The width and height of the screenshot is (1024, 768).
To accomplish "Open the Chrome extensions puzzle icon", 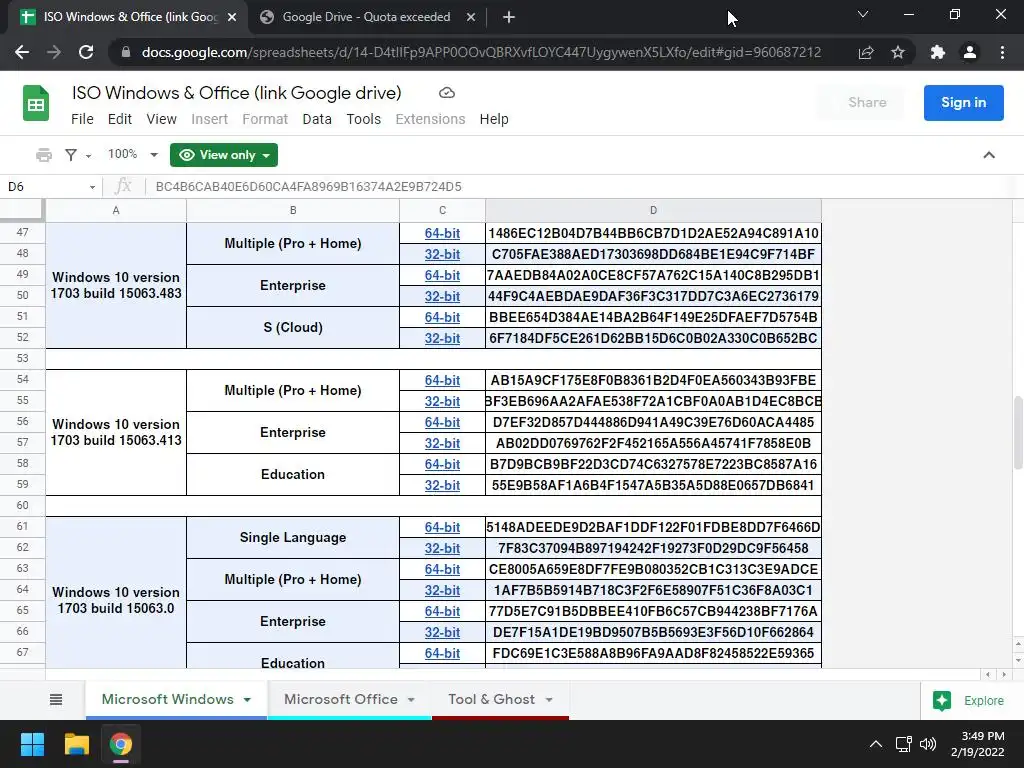I will [x=938, y=52].
